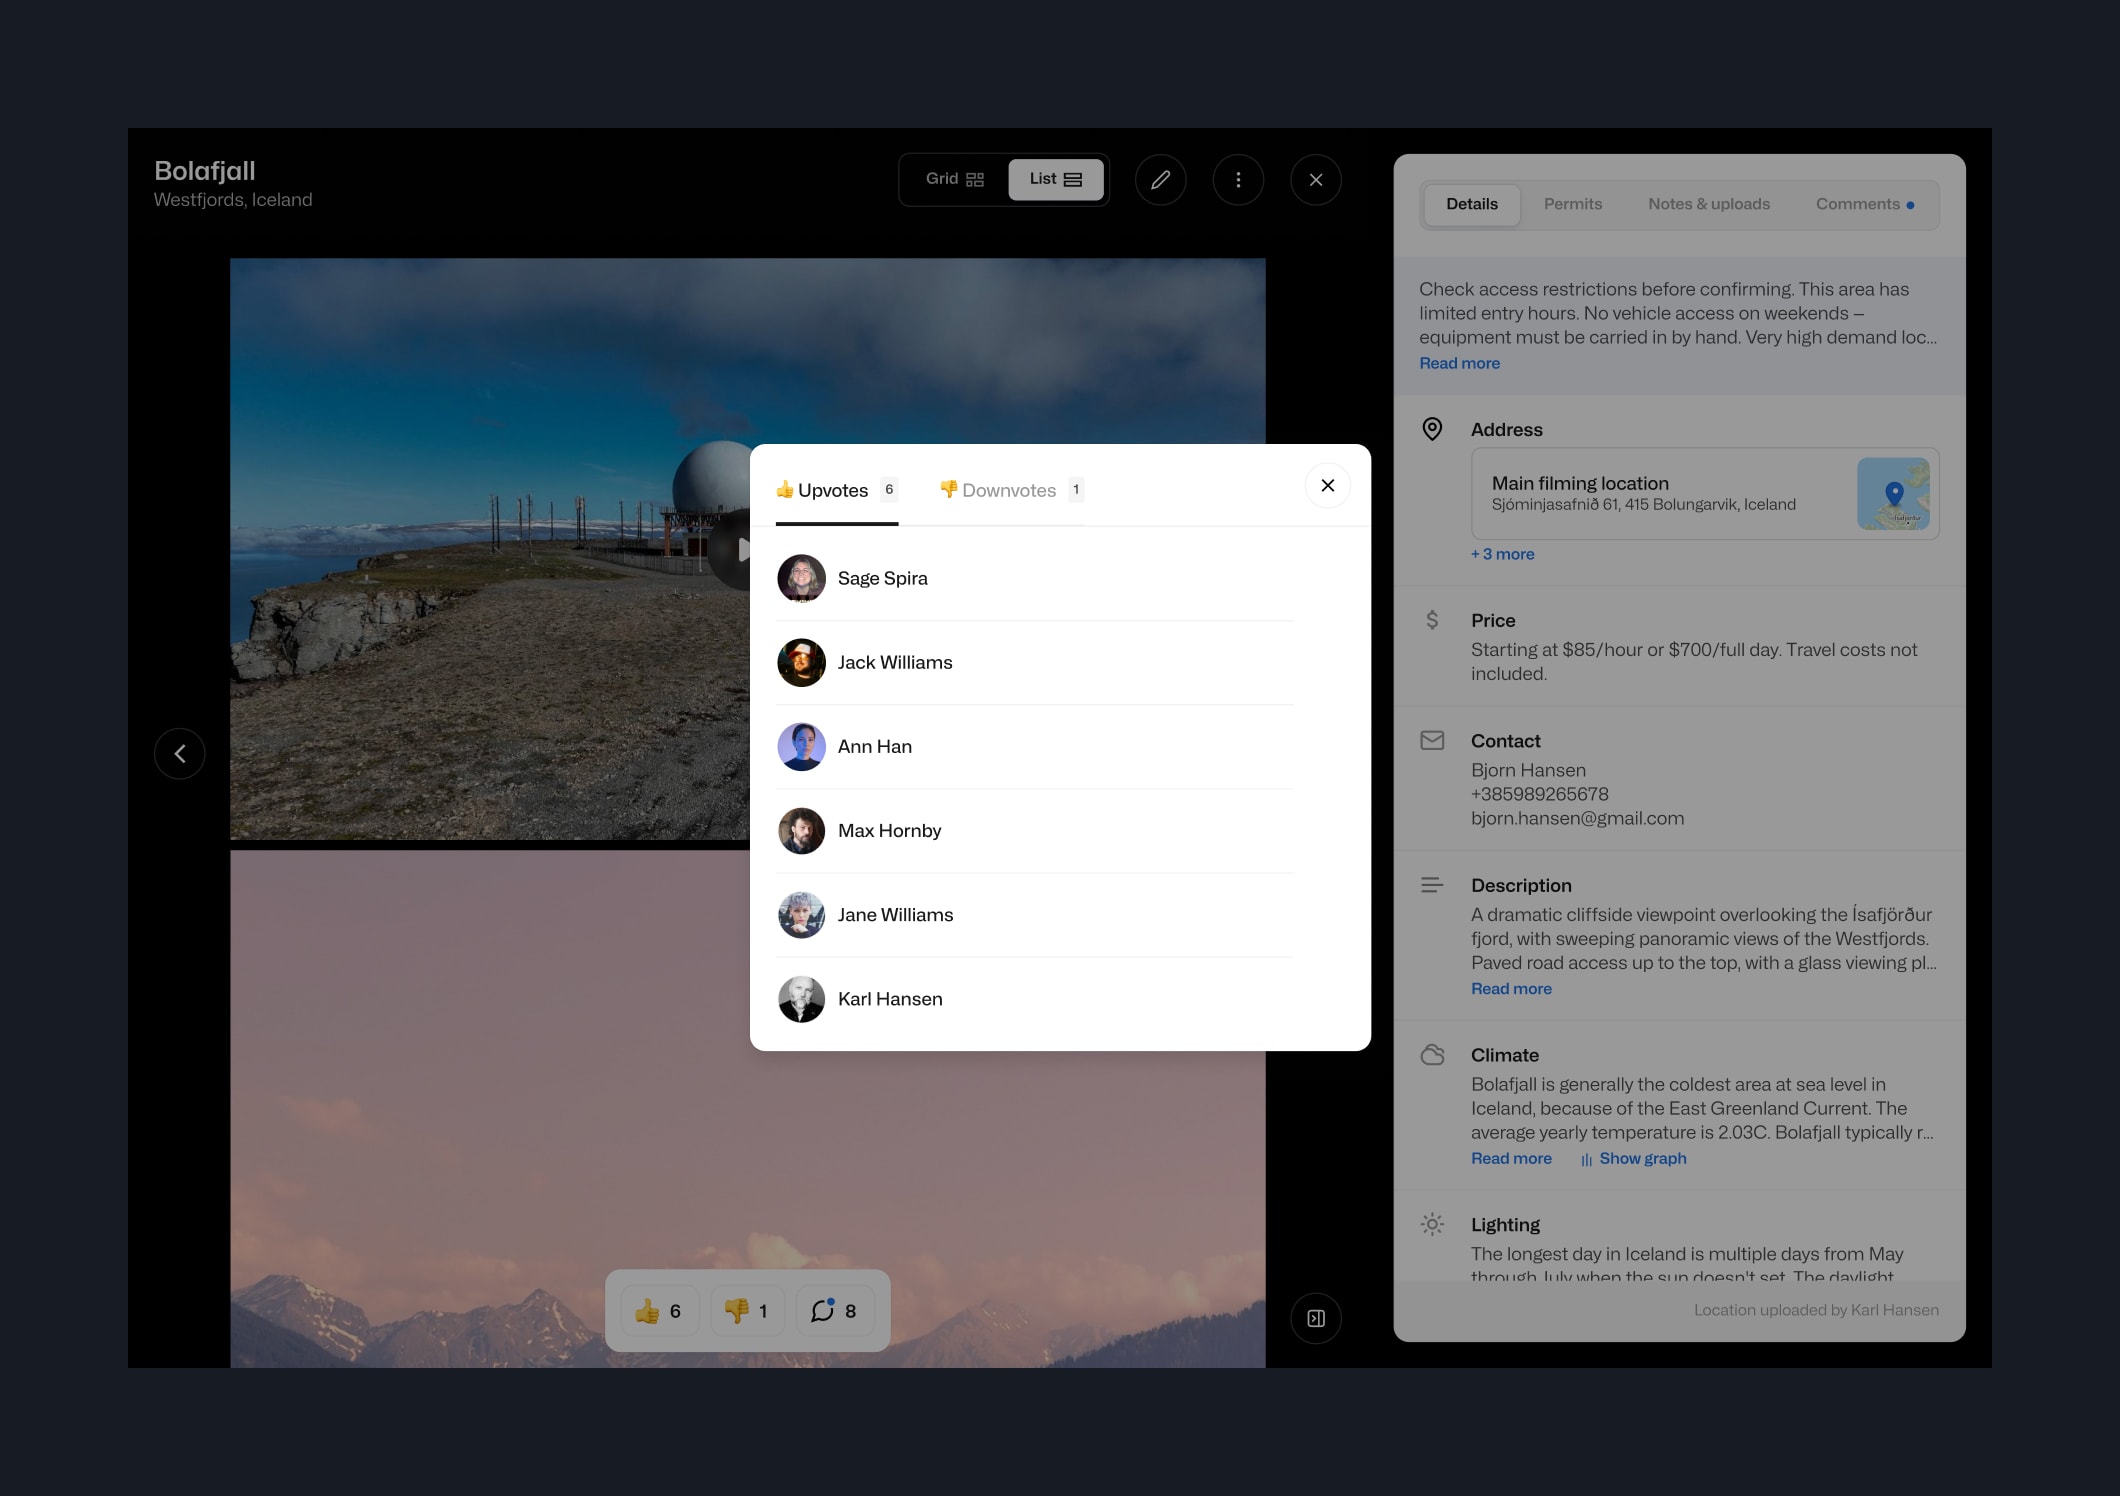The width and height of the screenshot is (2120, 1496).
Task: Expand Description with Read more
Action: [x=1511, y=988]
